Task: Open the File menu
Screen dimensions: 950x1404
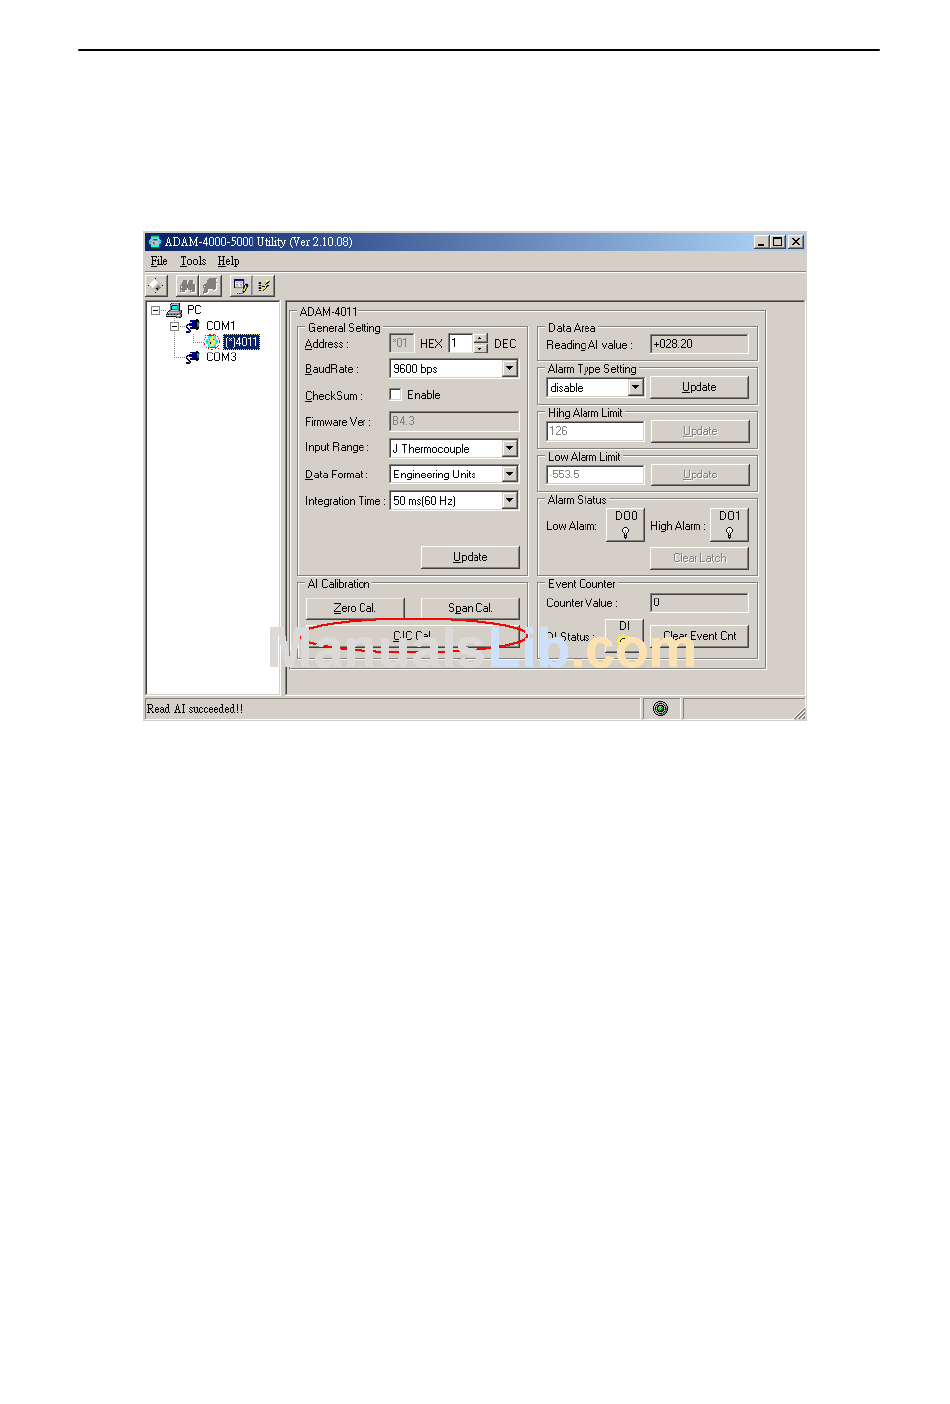Action: (159, 261)
